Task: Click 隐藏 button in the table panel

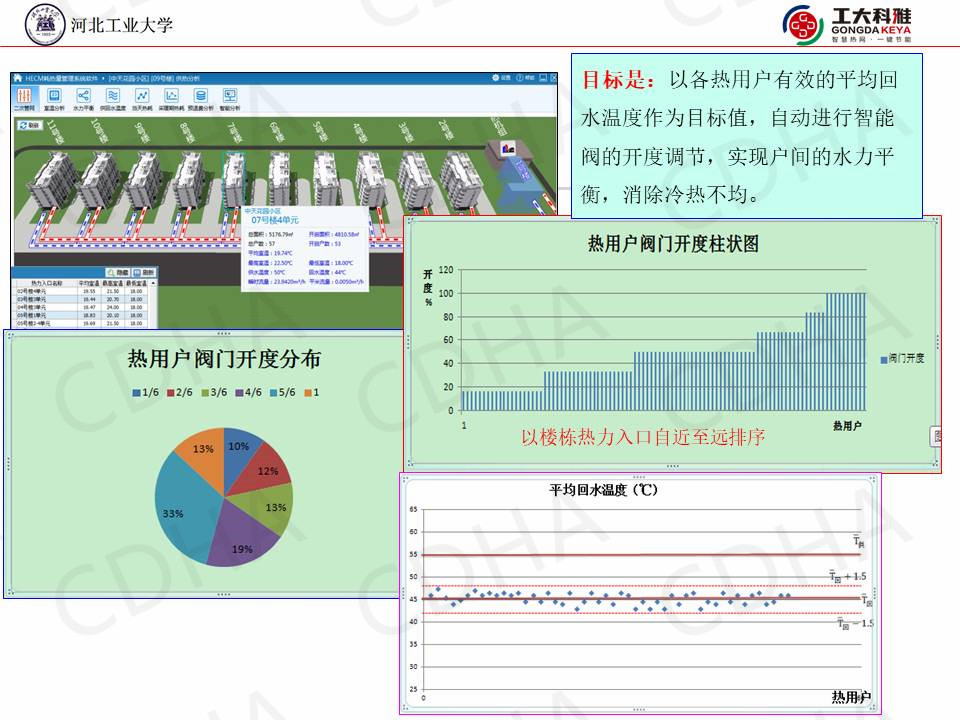Action: click(116, 272)
